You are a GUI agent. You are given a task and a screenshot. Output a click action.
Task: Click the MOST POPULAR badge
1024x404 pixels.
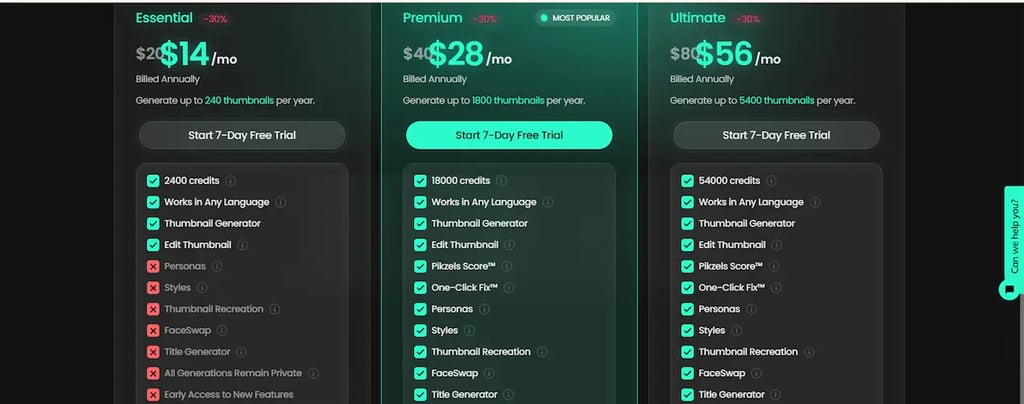pos(575,18)
